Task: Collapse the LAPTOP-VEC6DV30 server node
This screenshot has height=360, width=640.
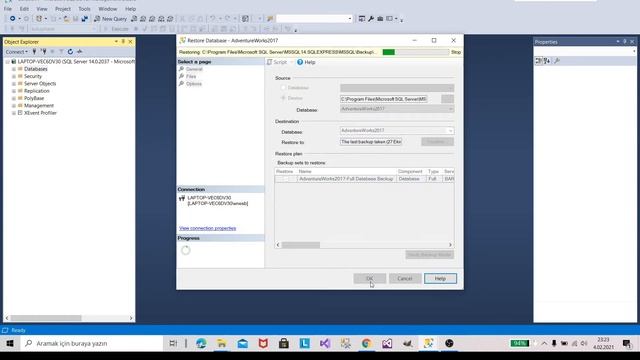Action: (7, 62)
